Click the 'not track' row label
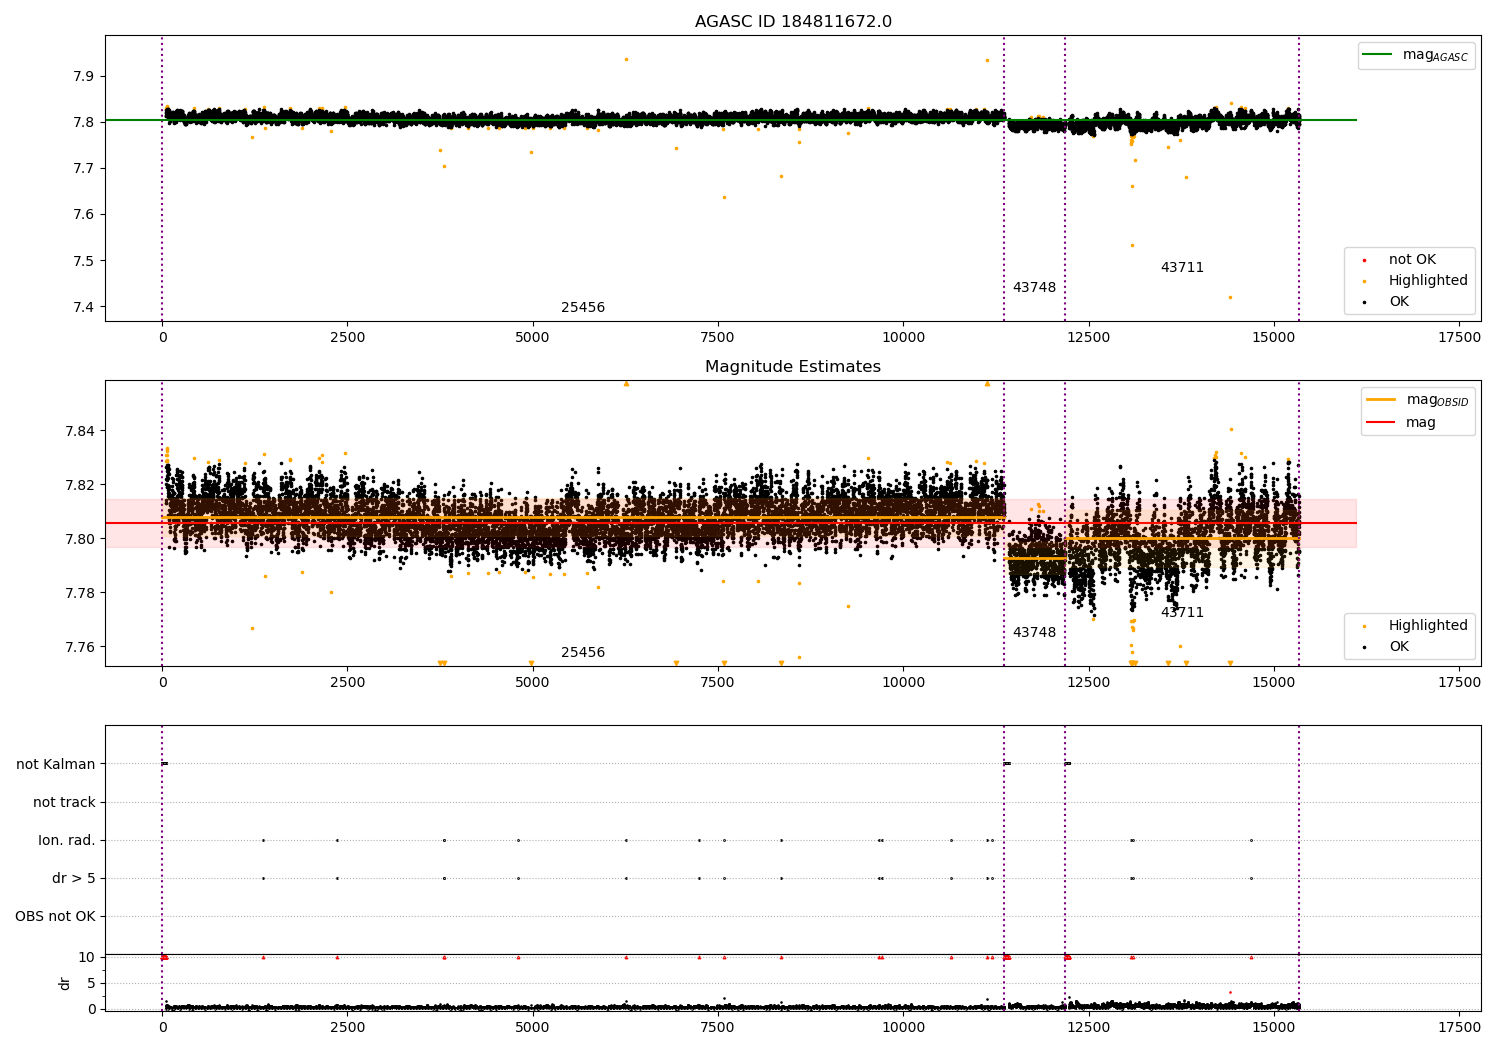The image size is (1500, 1050). (x=64, y=803)
